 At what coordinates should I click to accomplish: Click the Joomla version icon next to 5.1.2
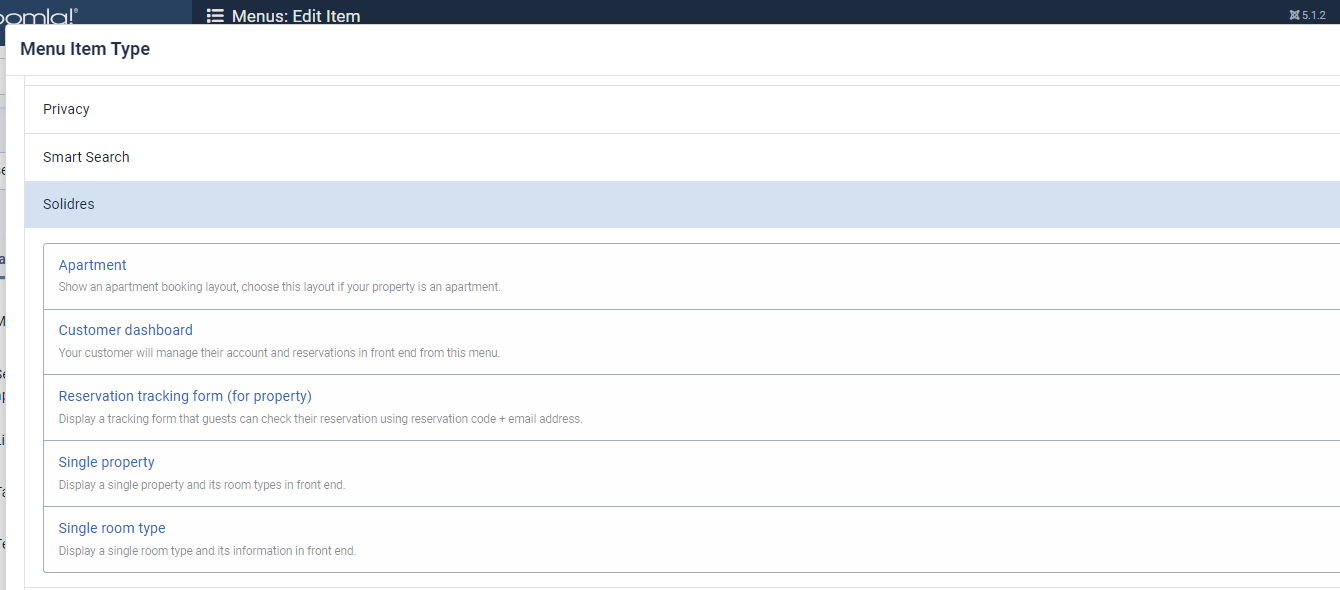point(1294,15)
